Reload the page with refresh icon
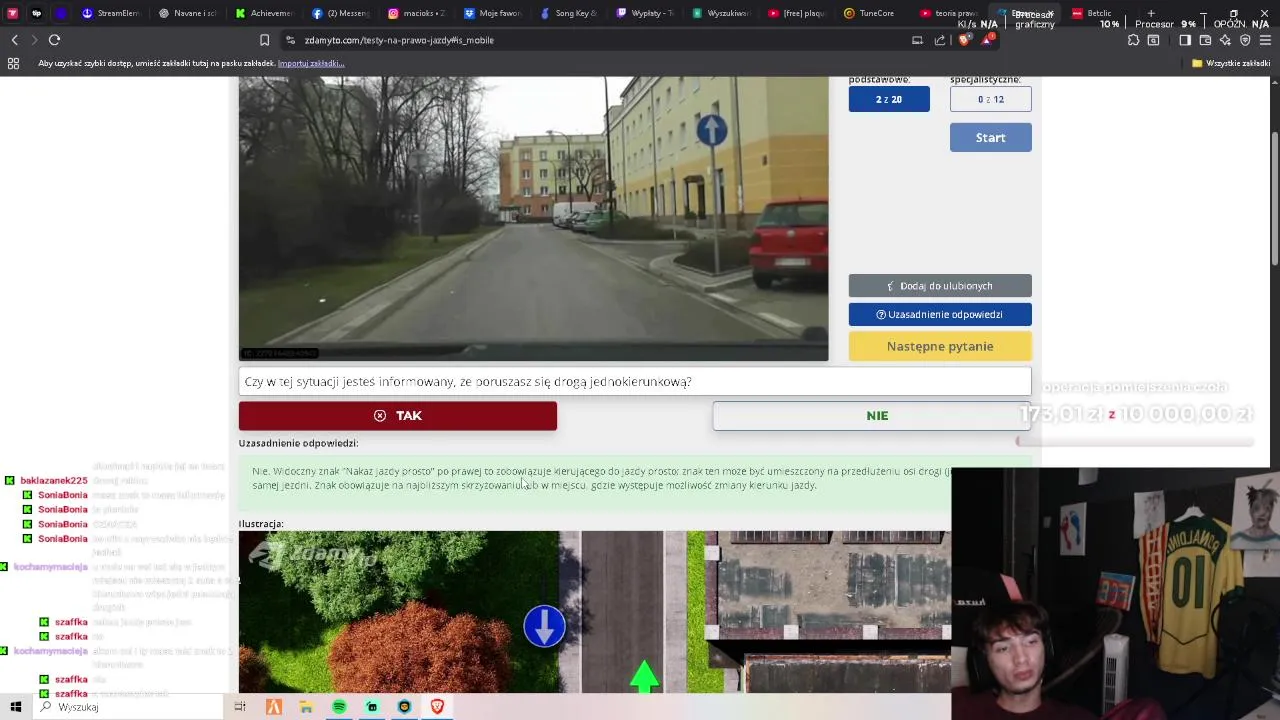 coord(54,40)
